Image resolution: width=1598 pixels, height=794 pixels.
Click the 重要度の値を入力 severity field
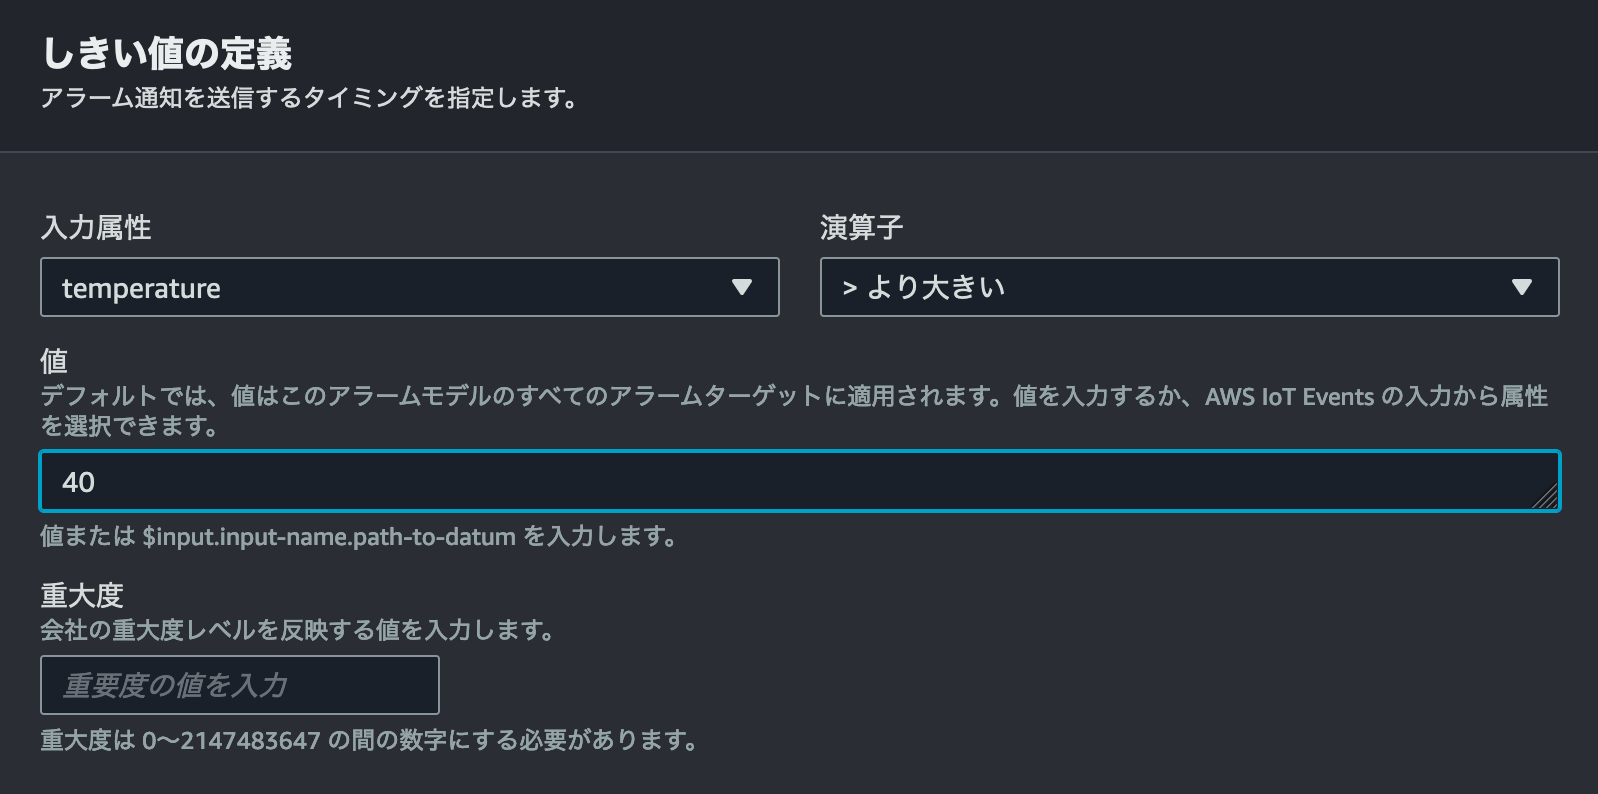(x=240, y=685)
